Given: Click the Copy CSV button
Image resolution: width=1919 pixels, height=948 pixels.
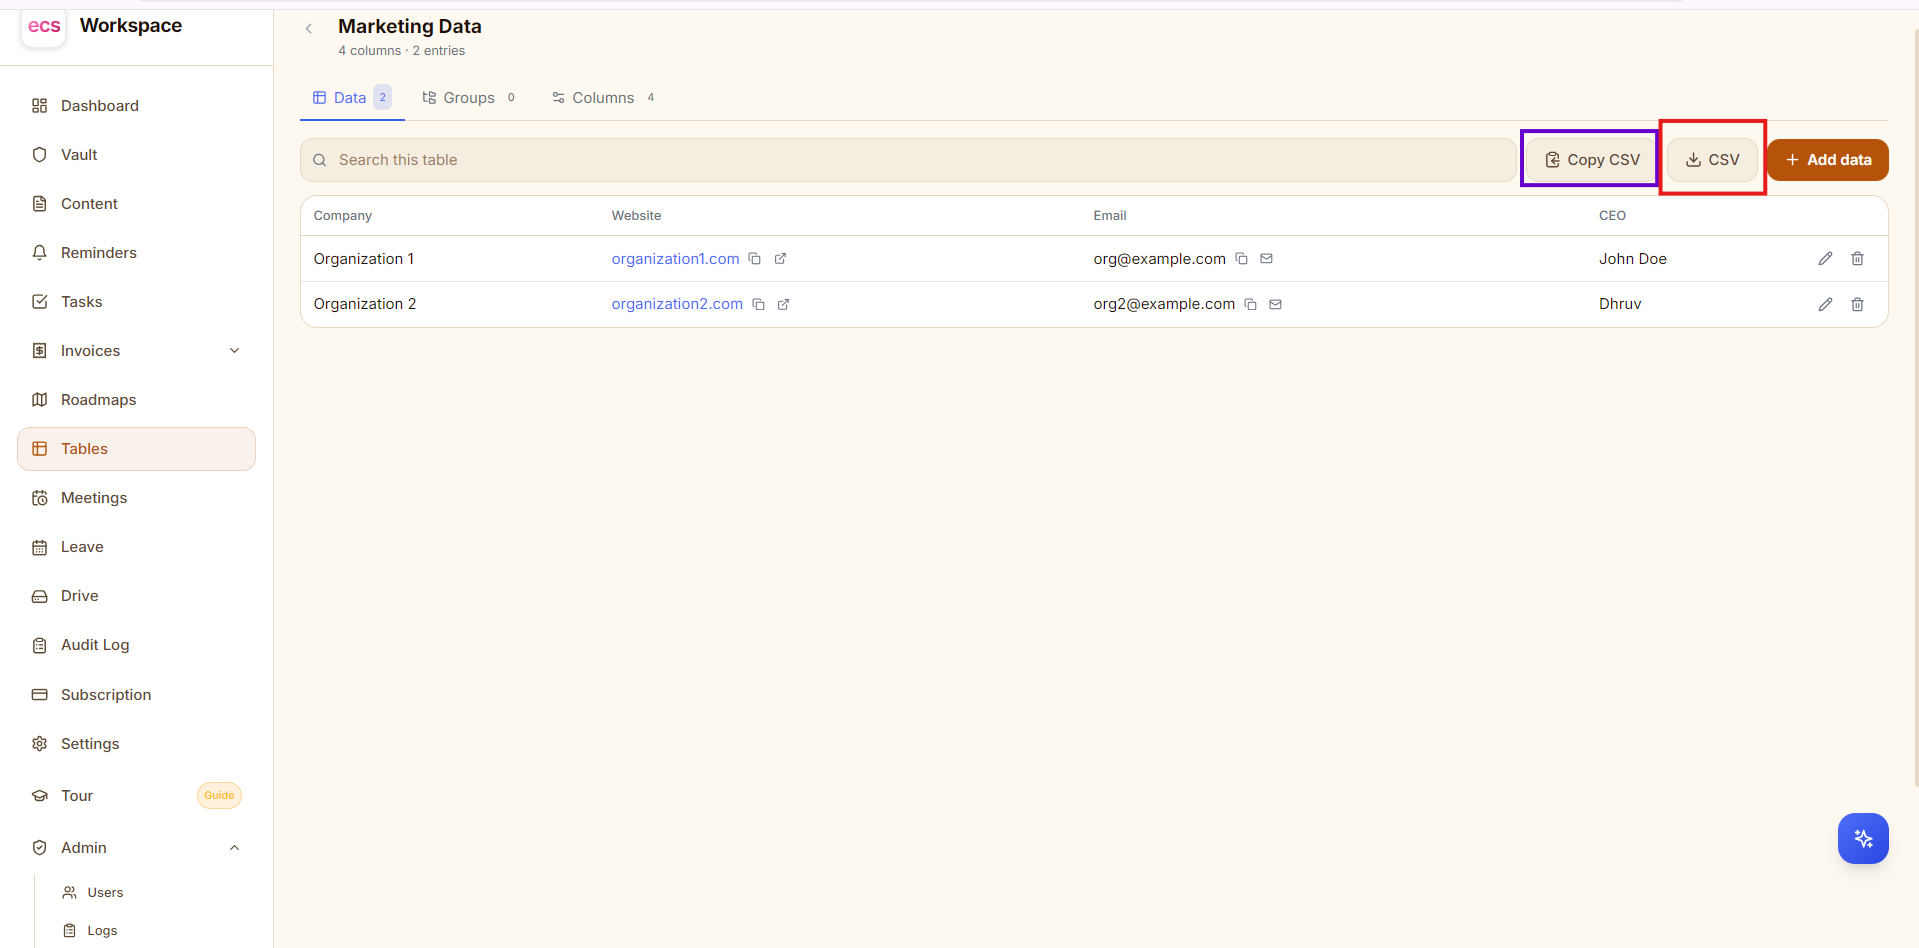Looking at the screenshot, I should (1591, 160).
